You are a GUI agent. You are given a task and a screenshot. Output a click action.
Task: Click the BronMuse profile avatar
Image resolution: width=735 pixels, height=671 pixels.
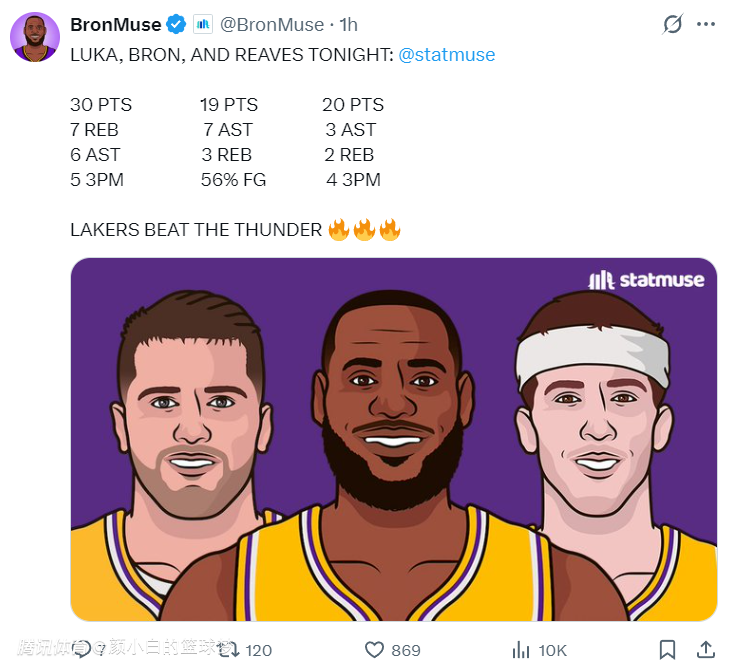coord(35,37)
